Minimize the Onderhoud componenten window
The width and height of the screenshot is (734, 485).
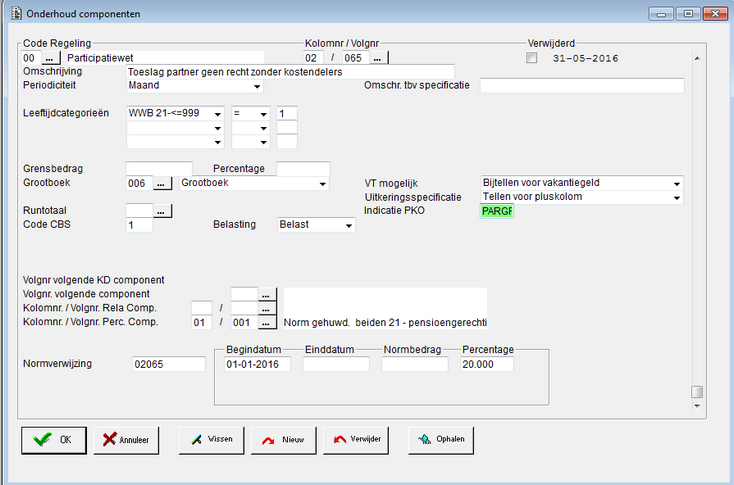[661, 14]
